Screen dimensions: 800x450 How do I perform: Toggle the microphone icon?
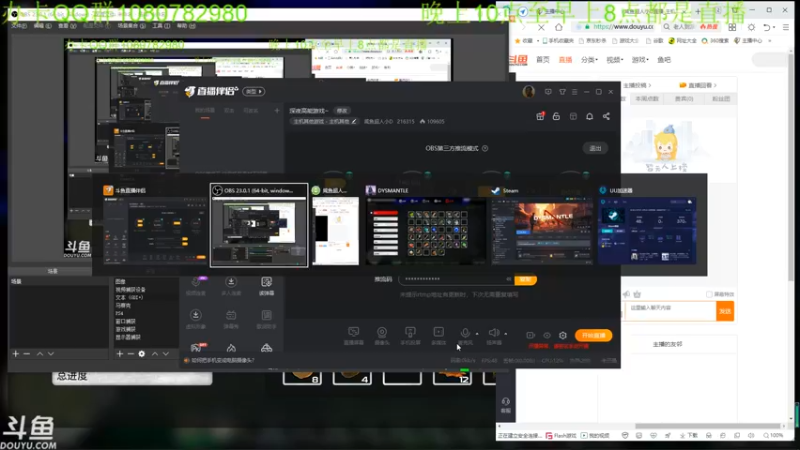(465, 333)
